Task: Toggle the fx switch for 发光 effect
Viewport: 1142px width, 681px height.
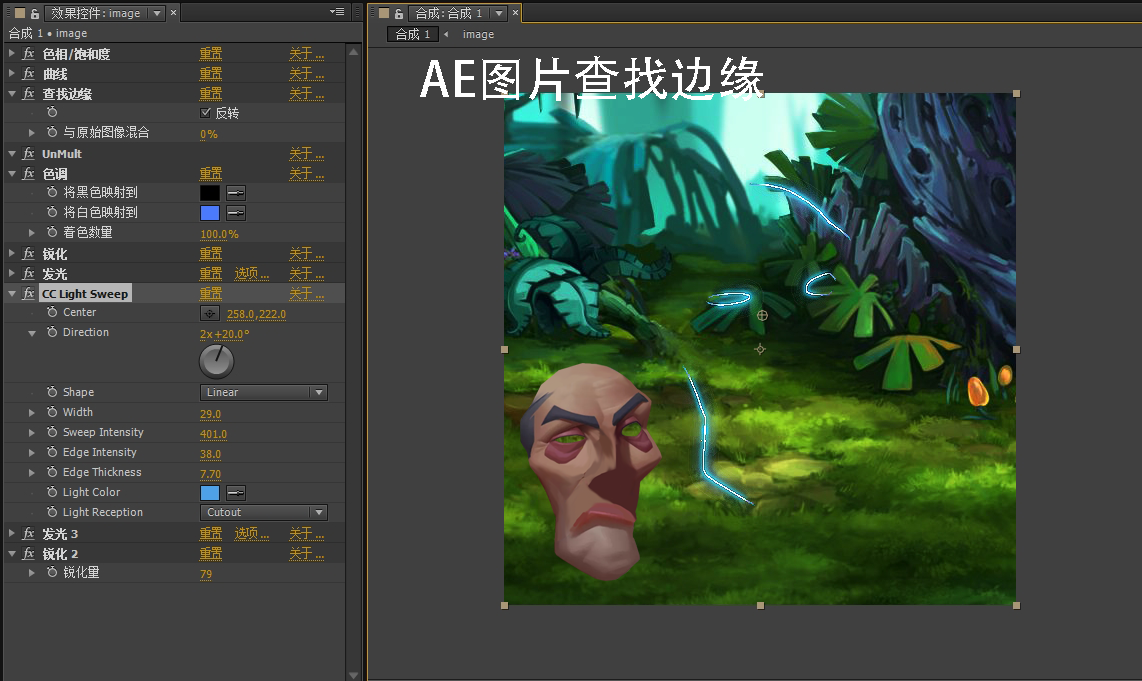Action: 28,273
